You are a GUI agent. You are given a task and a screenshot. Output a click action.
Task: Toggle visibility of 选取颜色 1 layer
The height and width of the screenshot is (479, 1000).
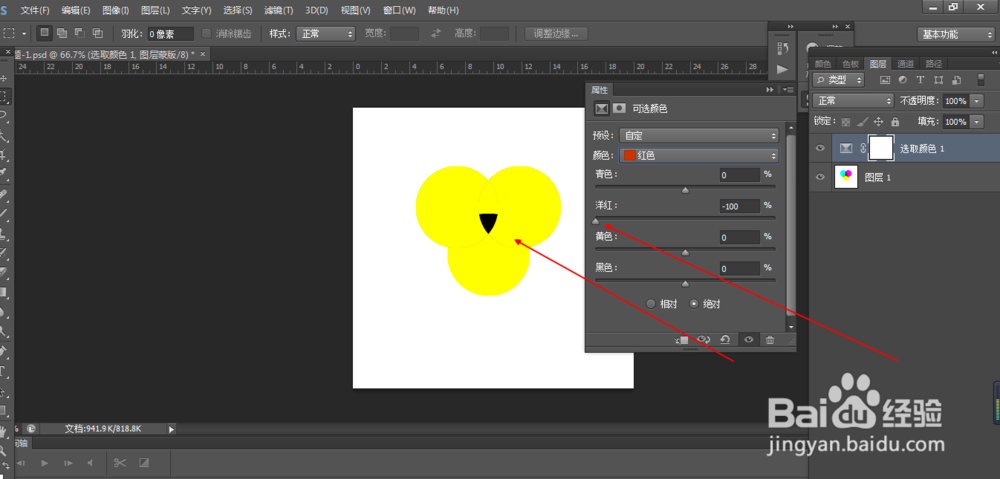(x=820, y=148)
